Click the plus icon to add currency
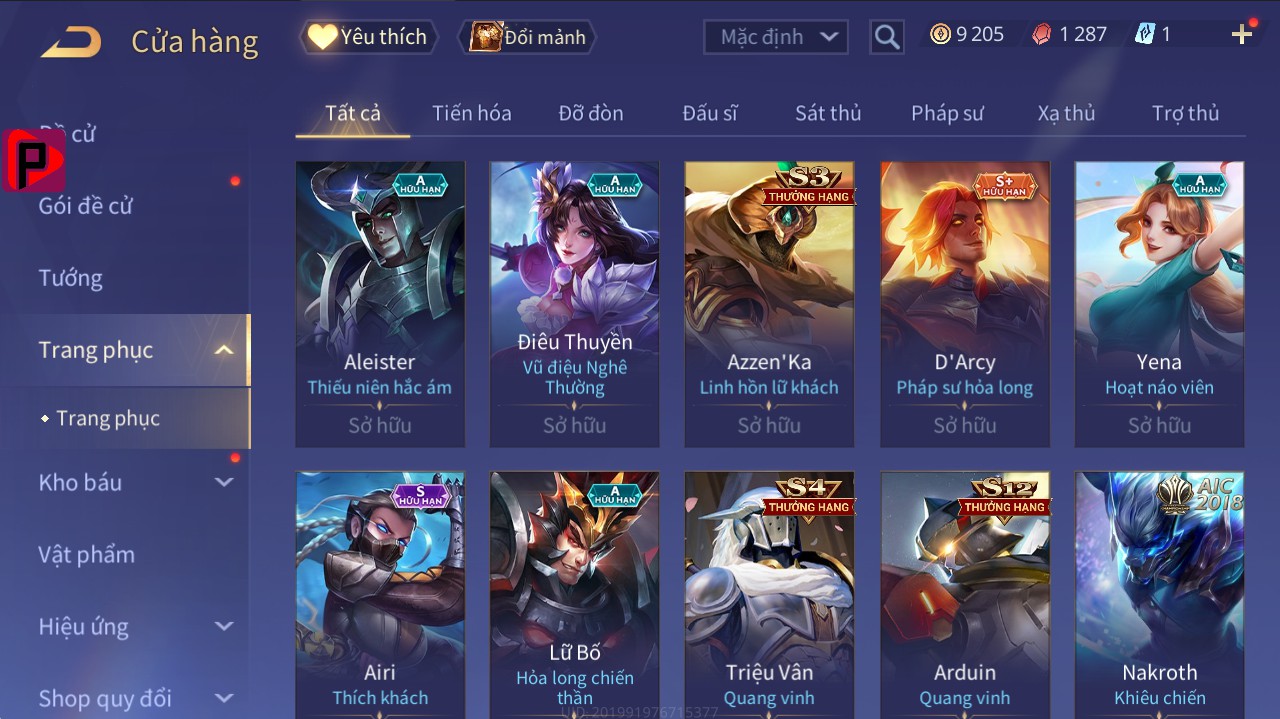The image size is (1280, 719). (1242, 35)
